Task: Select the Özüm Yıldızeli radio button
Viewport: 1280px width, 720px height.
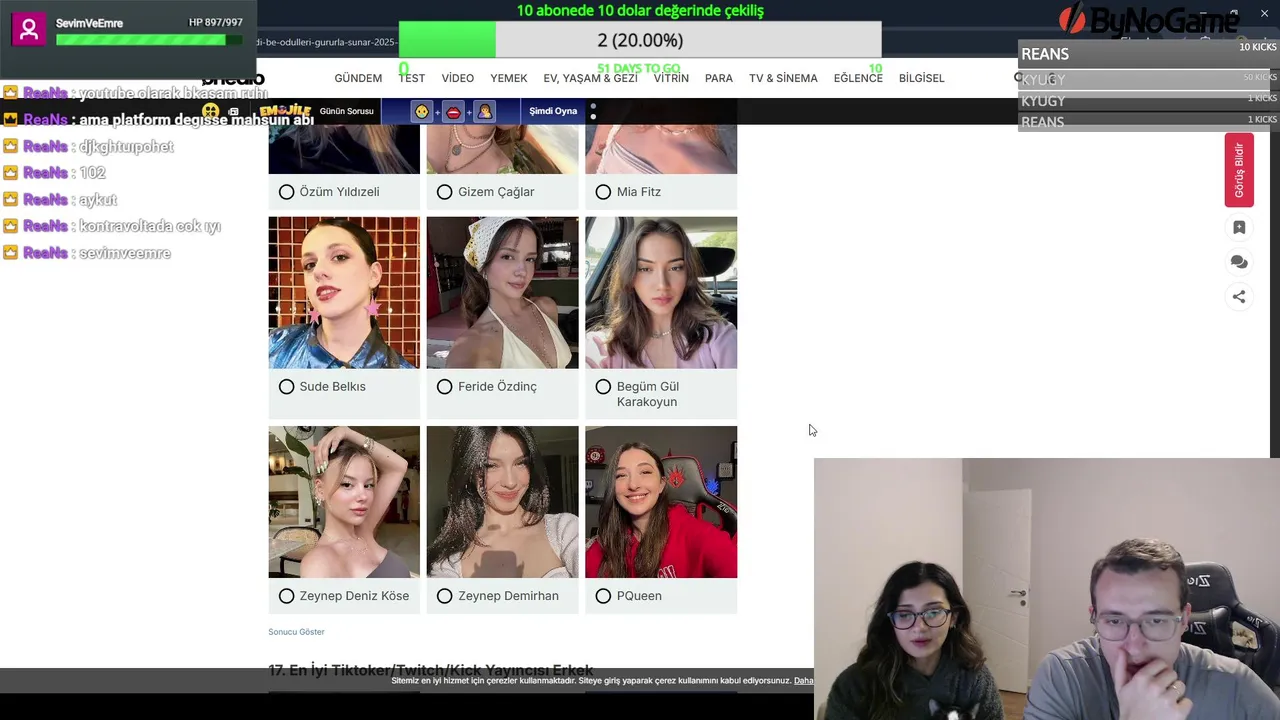Action: click(x=286, y=192)
